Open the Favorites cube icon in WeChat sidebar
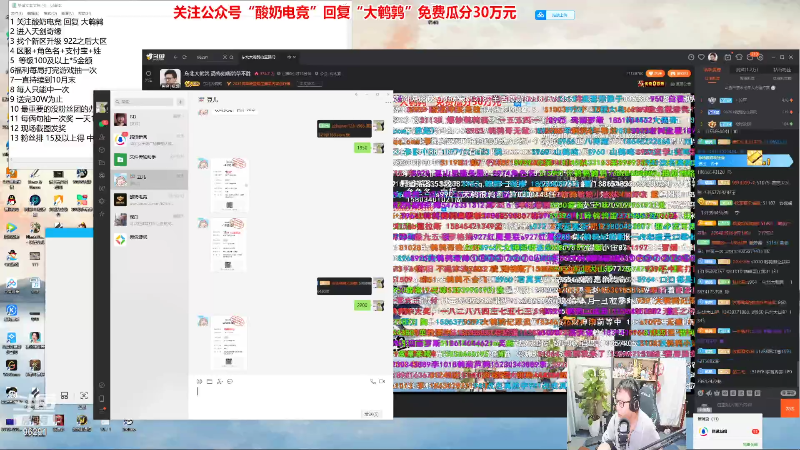The height and width of the screenshot is (450, 800). click(x=102, y=150)
